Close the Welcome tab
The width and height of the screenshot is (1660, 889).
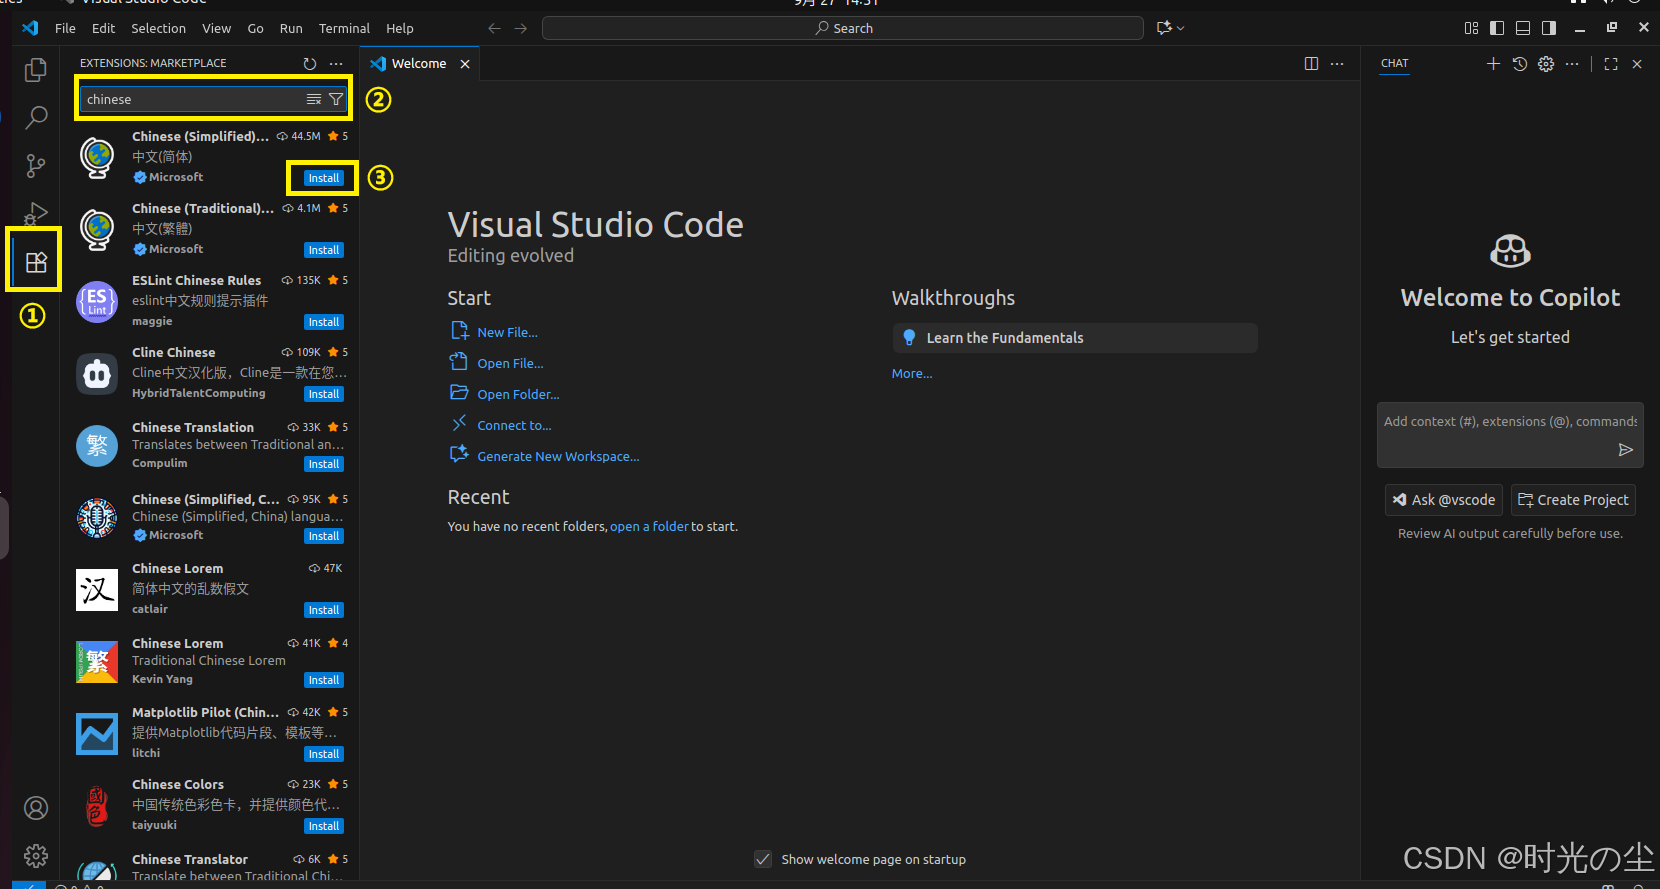465,63
